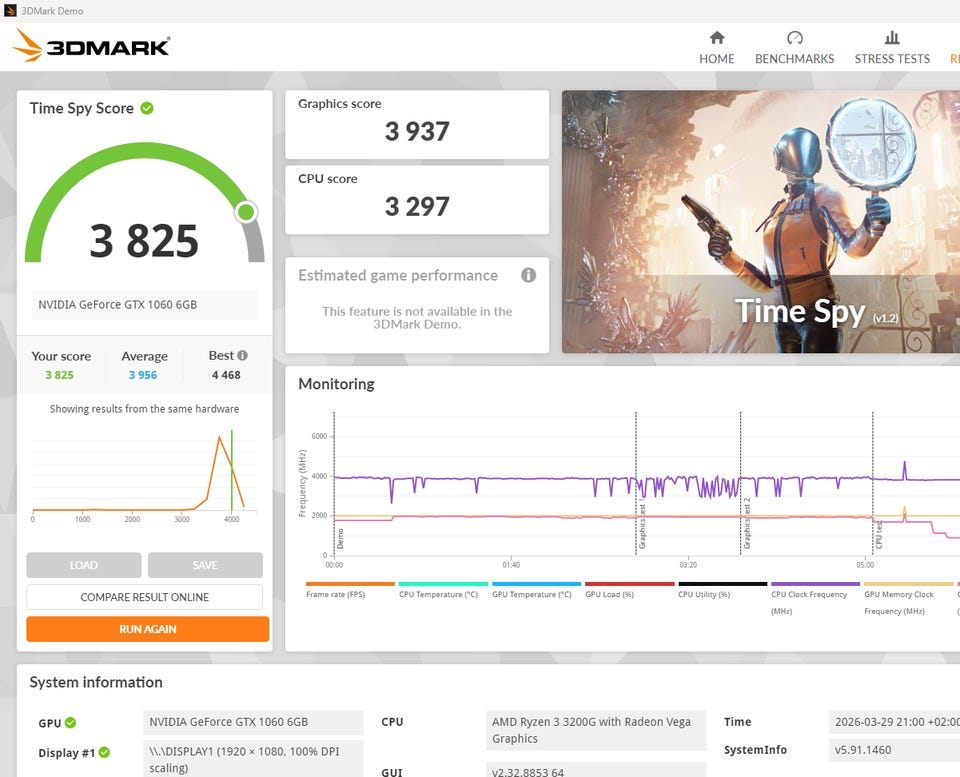Click the Home house icon
960x777 pixels.
point(716,38)
